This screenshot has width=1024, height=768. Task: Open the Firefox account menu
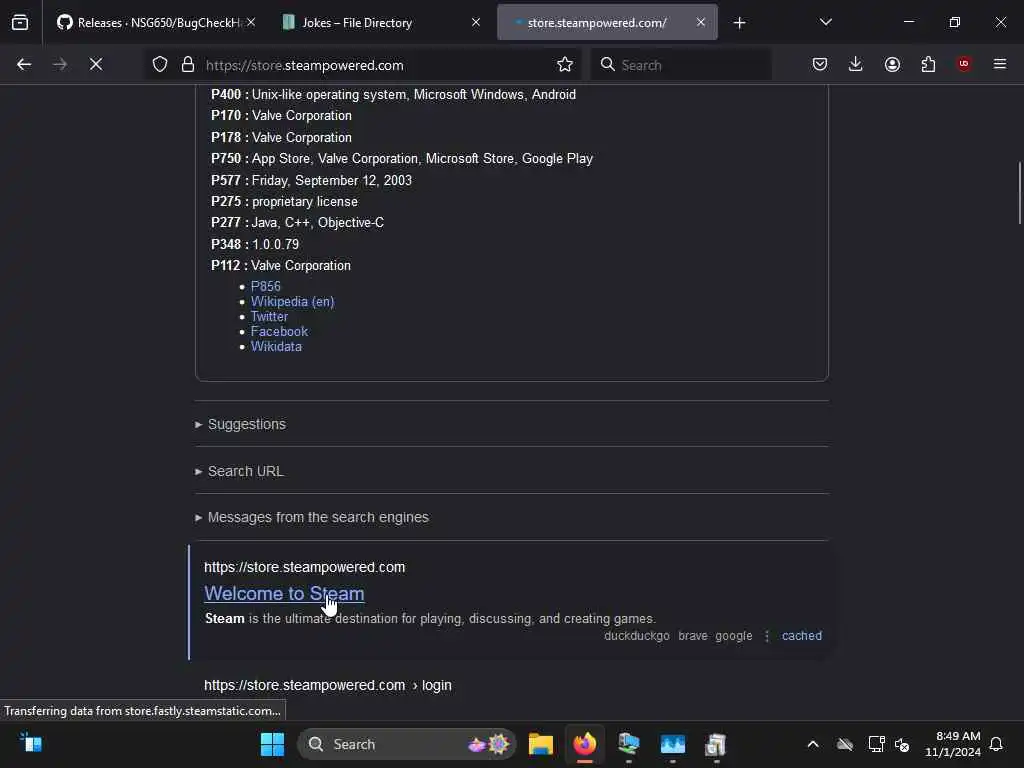[x=892, y=65]
